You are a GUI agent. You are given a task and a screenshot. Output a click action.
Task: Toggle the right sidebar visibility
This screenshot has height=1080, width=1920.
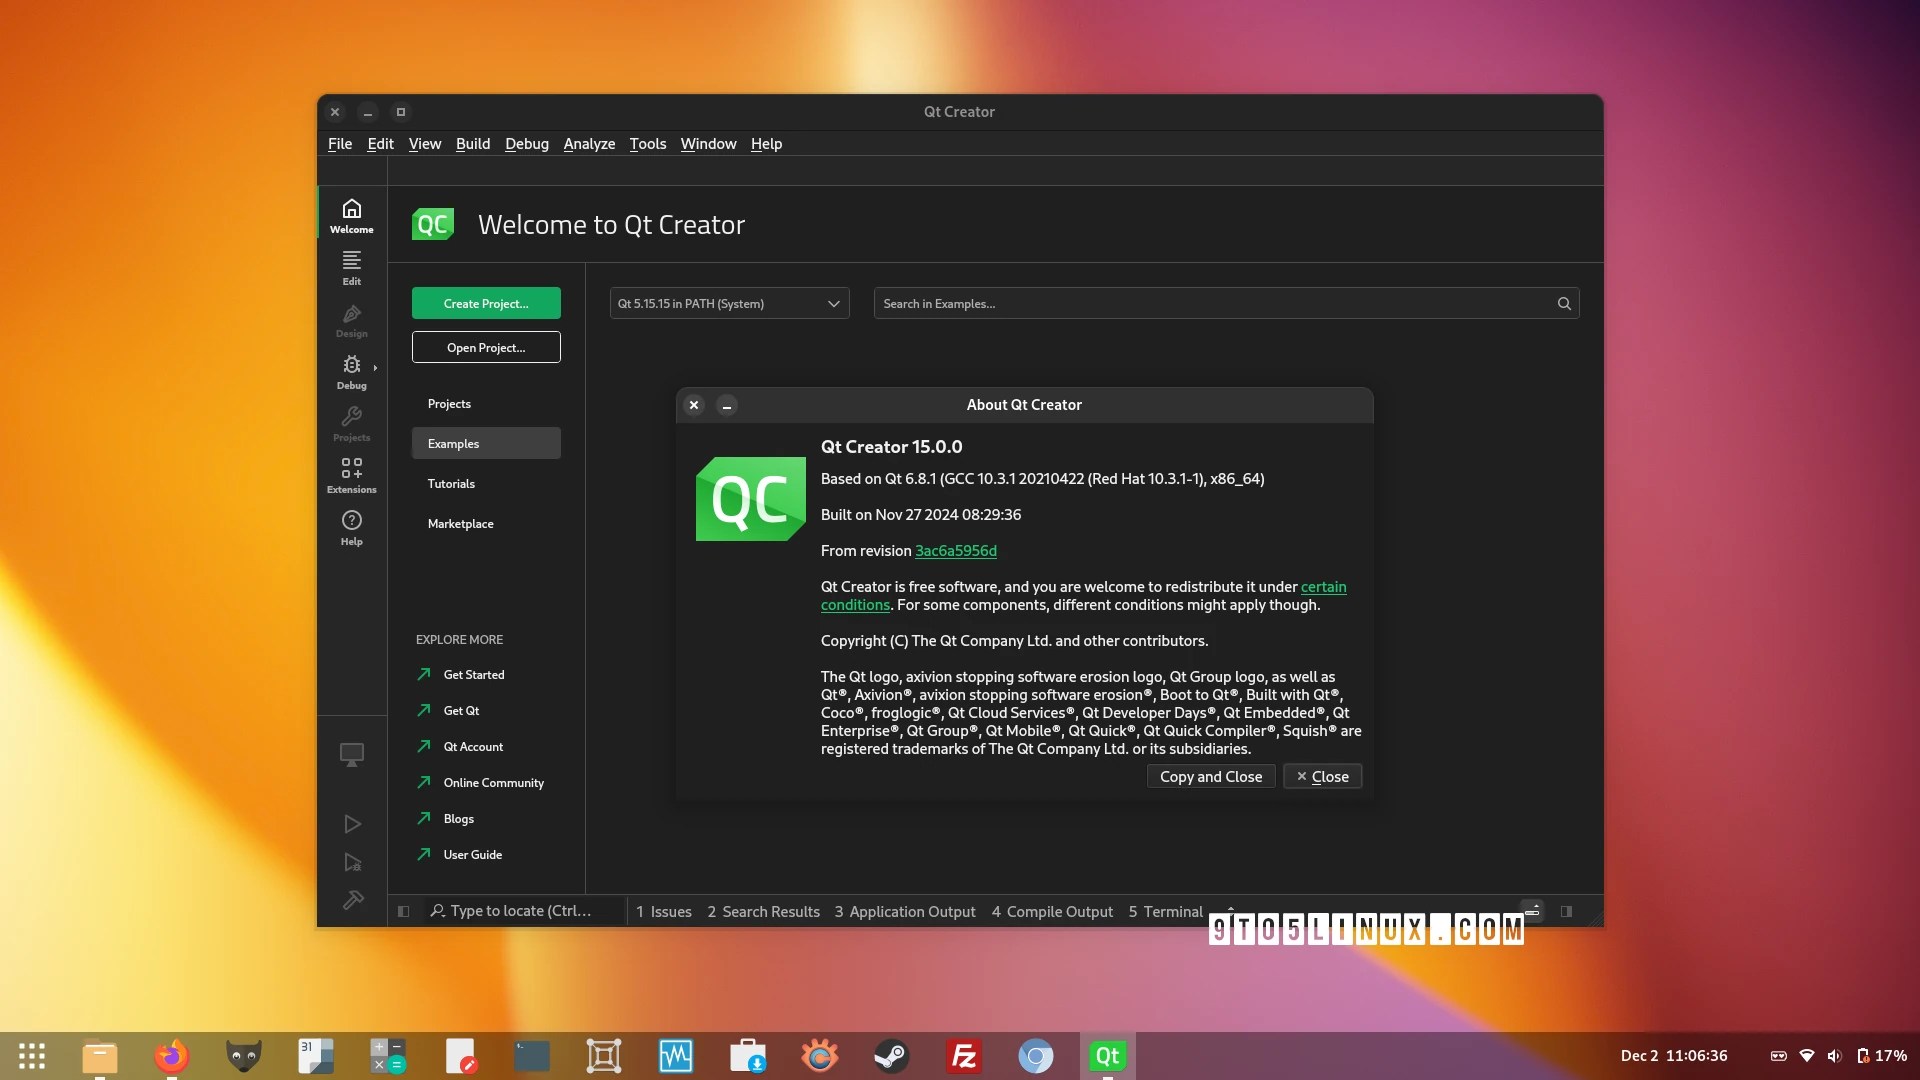click(1566, 911)
